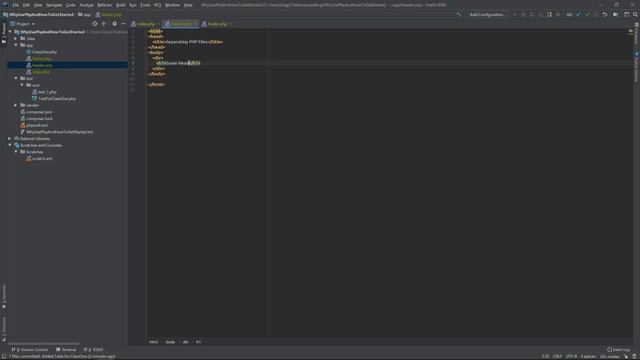Open the File menu
The width and height of the screenshot is (640, 360).
pyautogui.click(x=16, y=5)
